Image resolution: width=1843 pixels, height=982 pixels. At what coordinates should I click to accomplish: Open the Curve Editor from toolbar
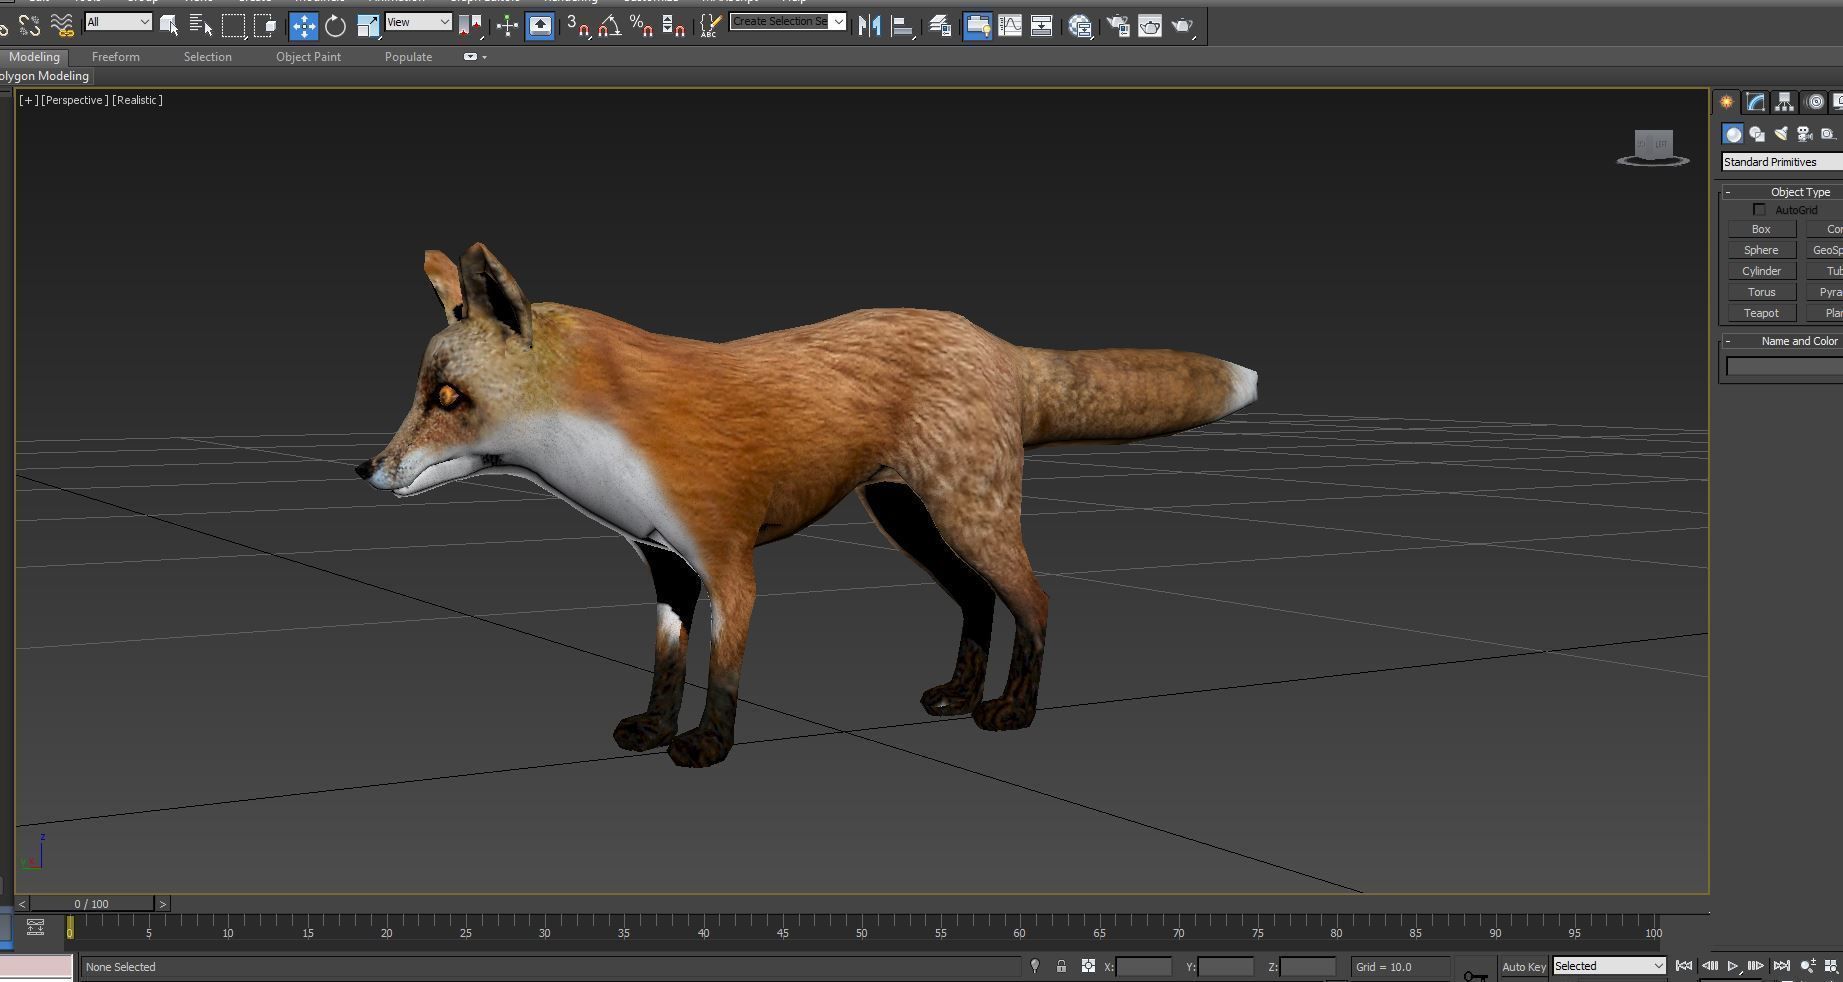click(1010, 26)
